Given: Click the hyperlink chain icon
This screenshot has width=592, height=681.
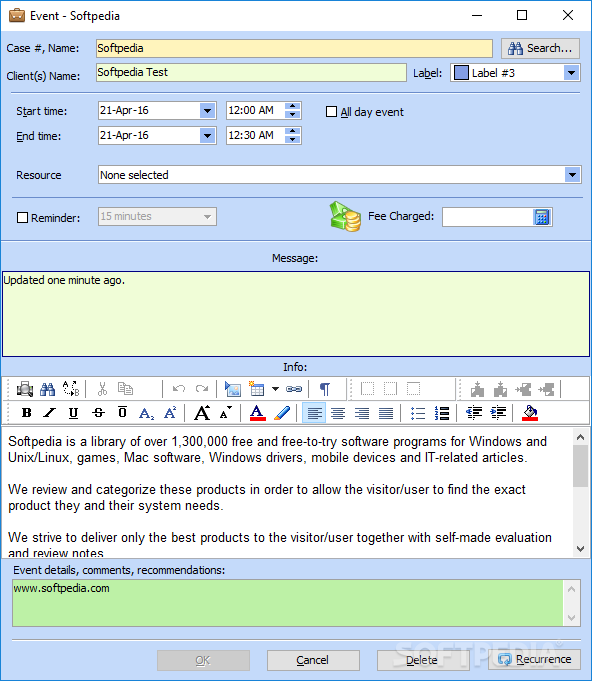Looking at the screenshot, I should (x=294, y=389).
